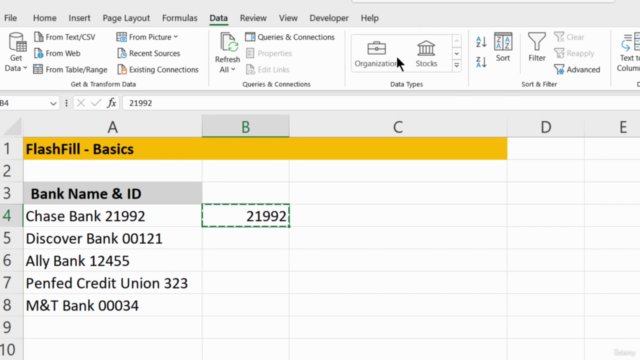Click Reapply filter
Image resolution: width=640 pixels, height=360 pixels.
pyautogui.click(x=574, y=53)
